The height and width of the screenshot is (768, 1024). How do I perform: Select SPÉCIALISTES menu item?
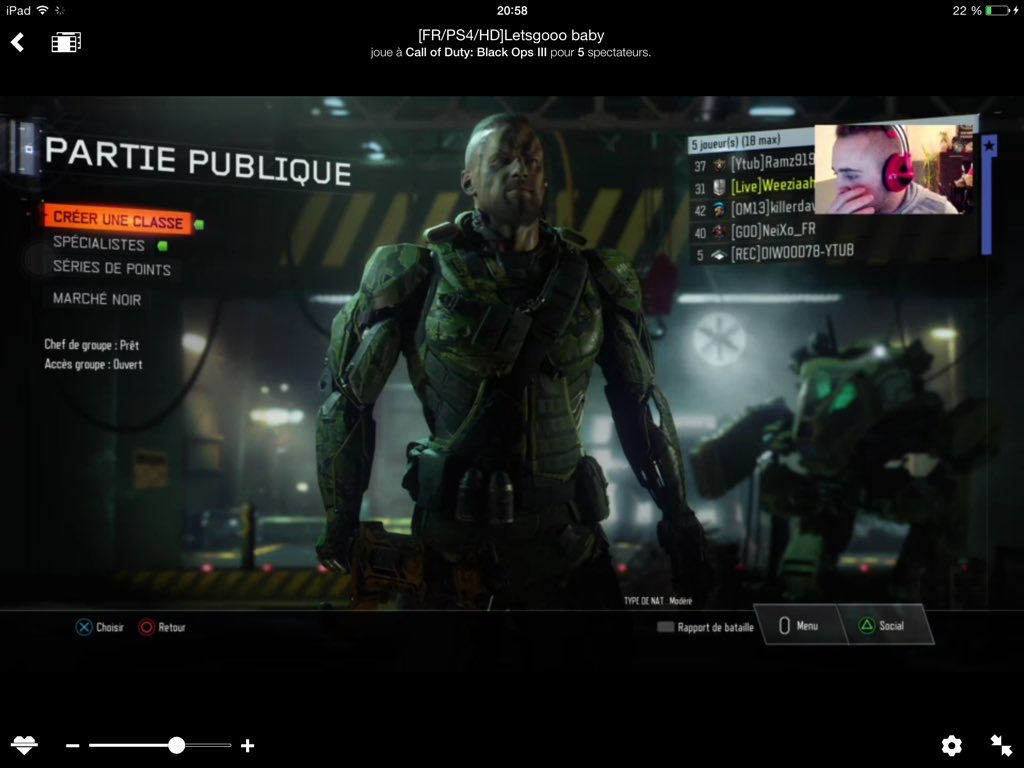coord(99,244)
